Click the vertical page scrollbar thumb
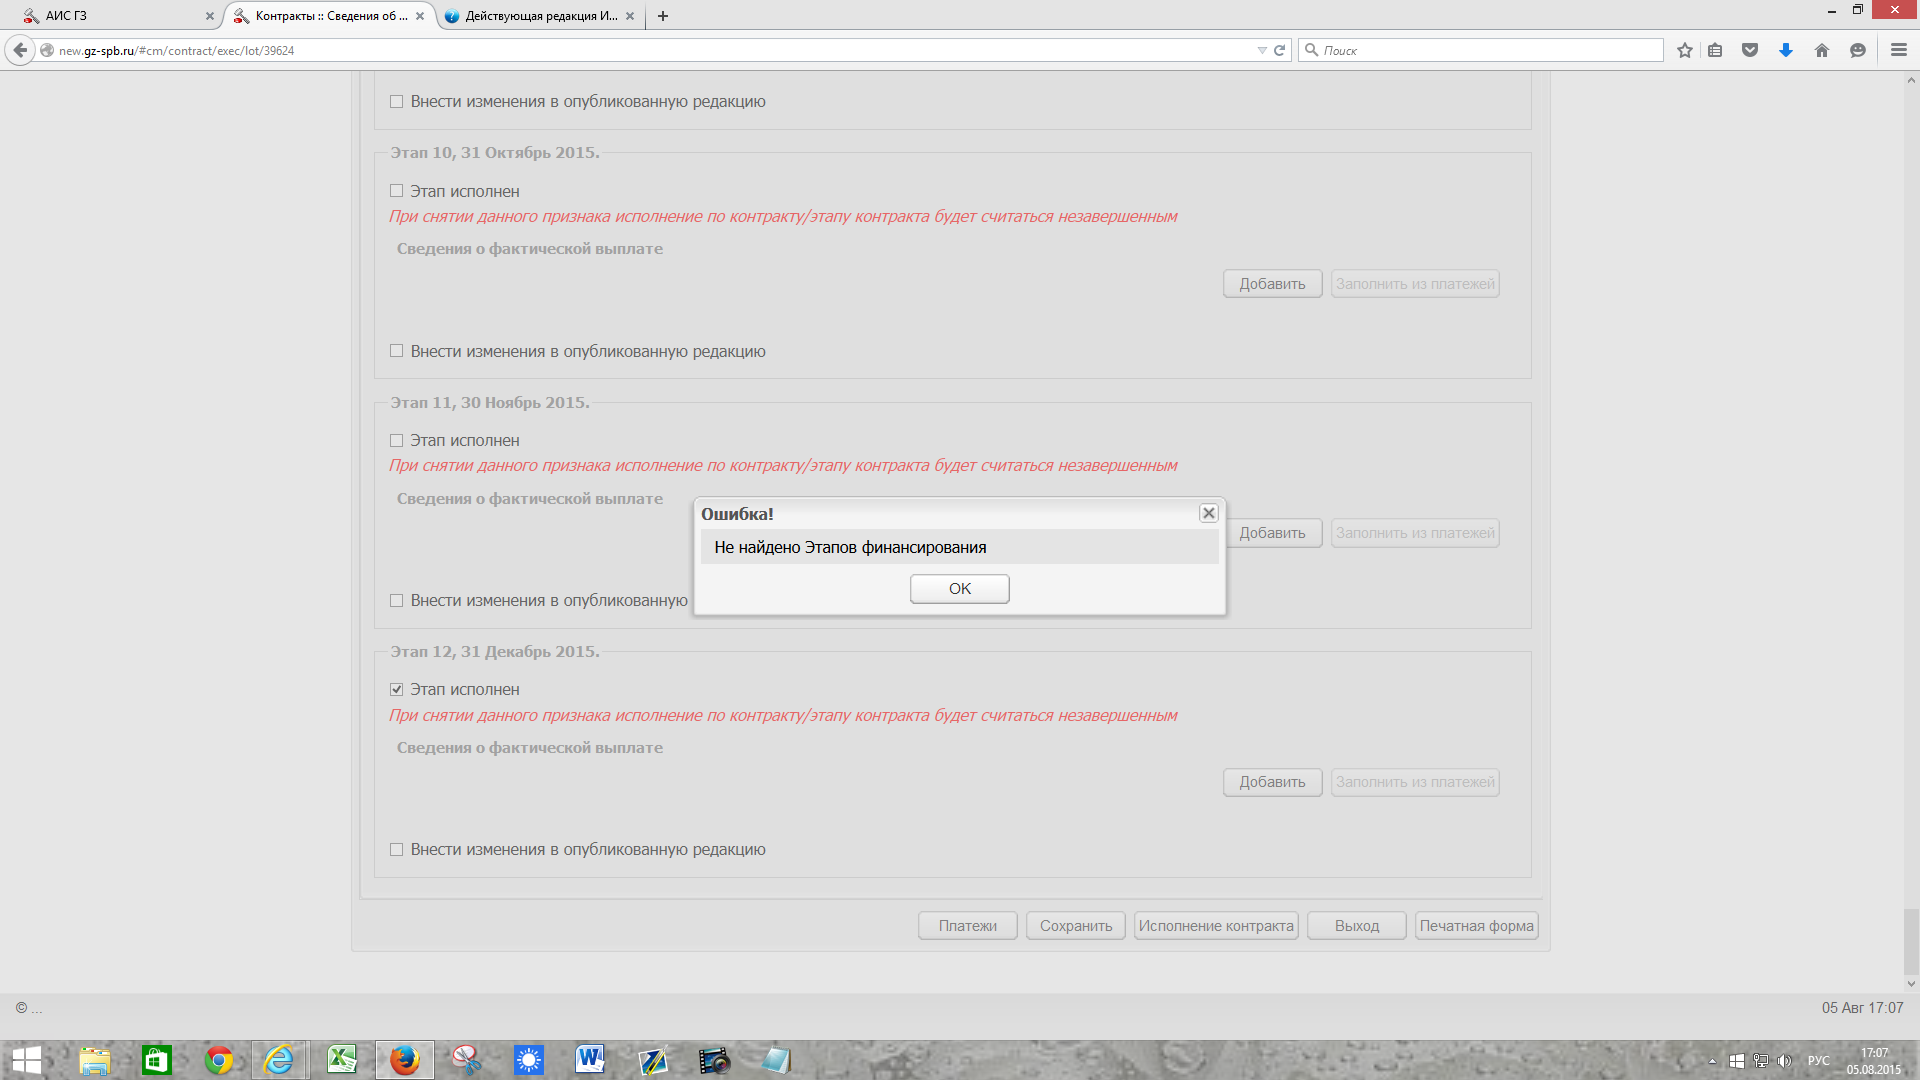 click(1911, 940)
